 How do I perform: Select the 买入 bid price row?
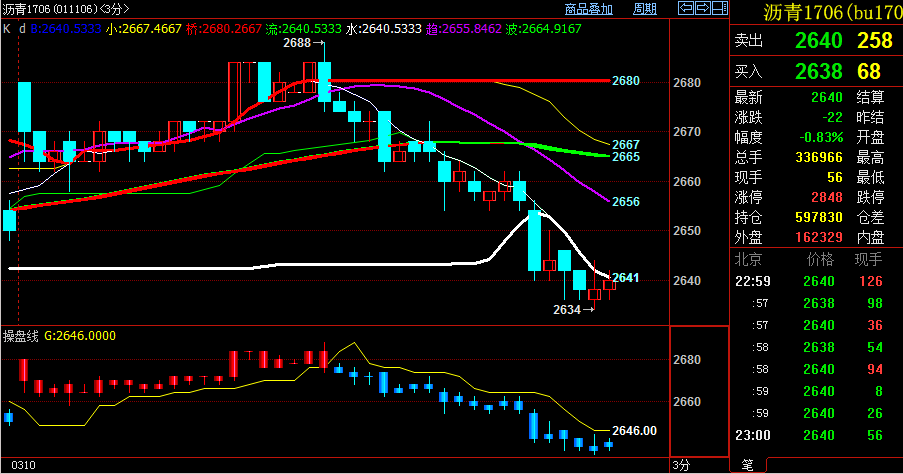tap(817, 71)
